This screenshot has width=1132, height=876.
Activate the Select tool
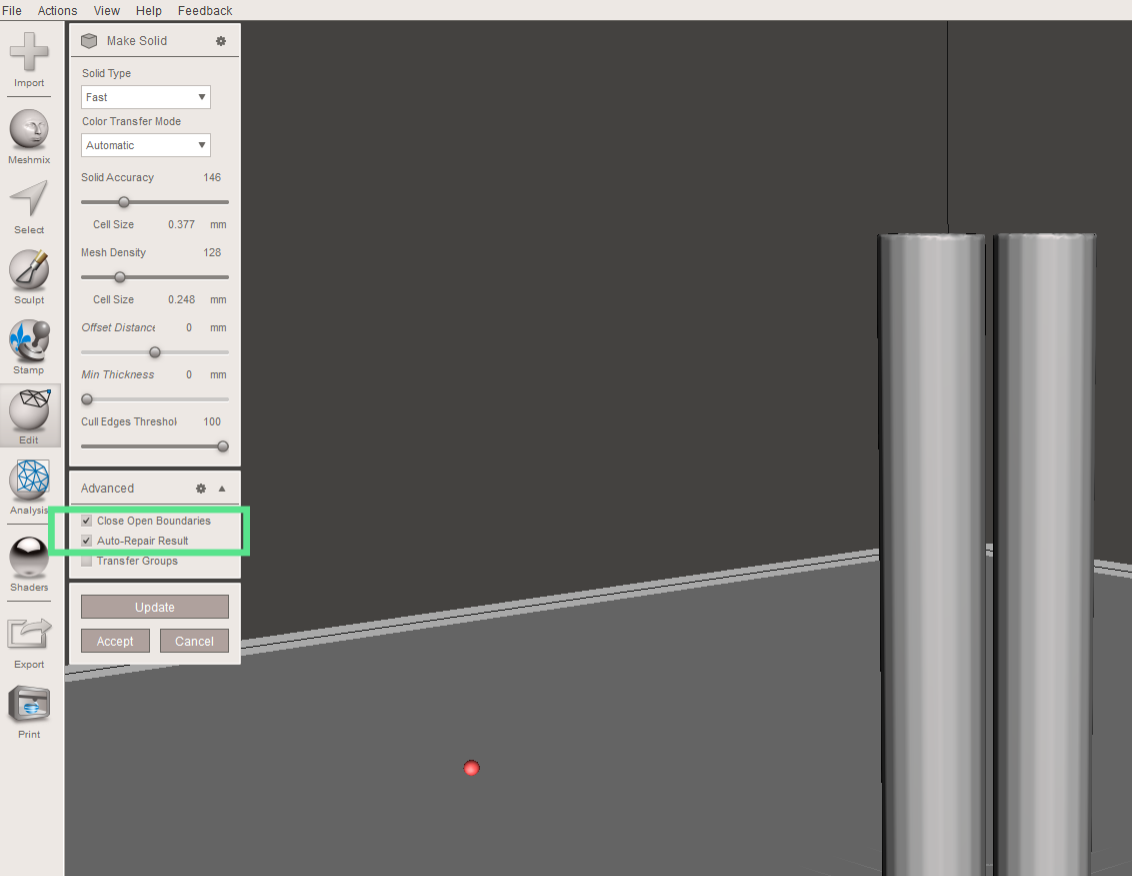28,202
